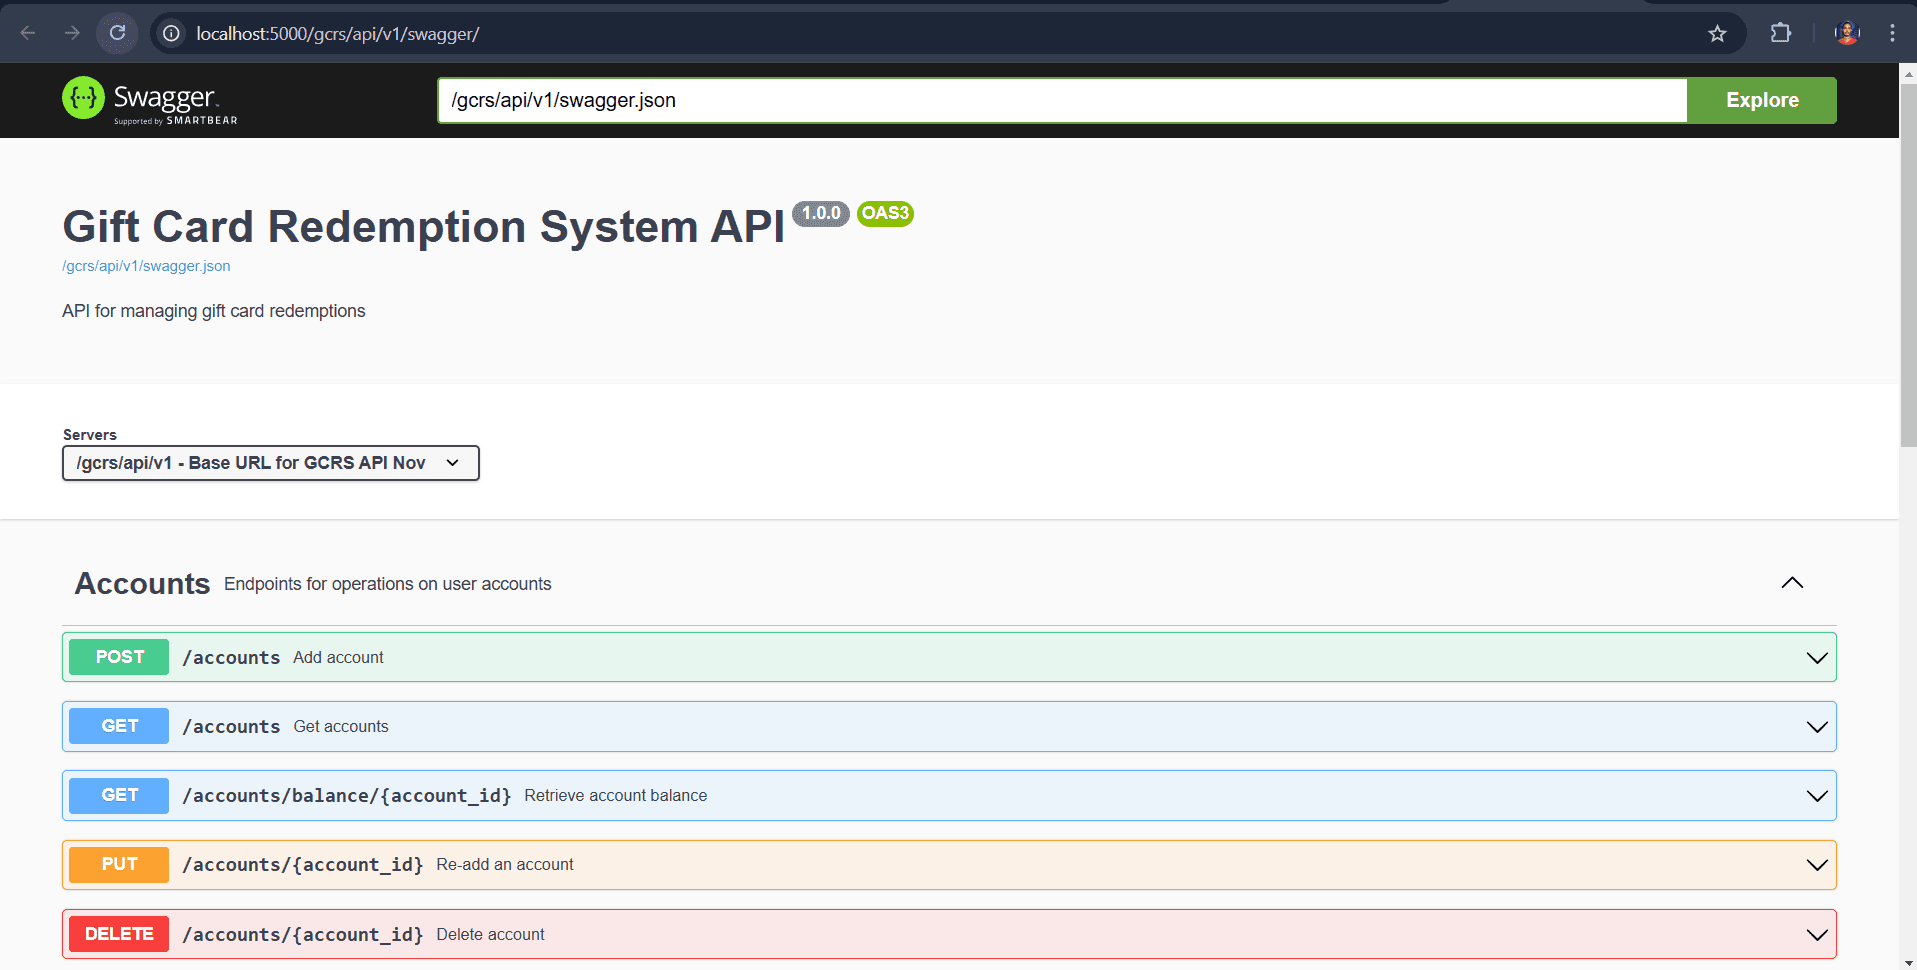Open the browser profile avatar

[x=1847, y=33]
